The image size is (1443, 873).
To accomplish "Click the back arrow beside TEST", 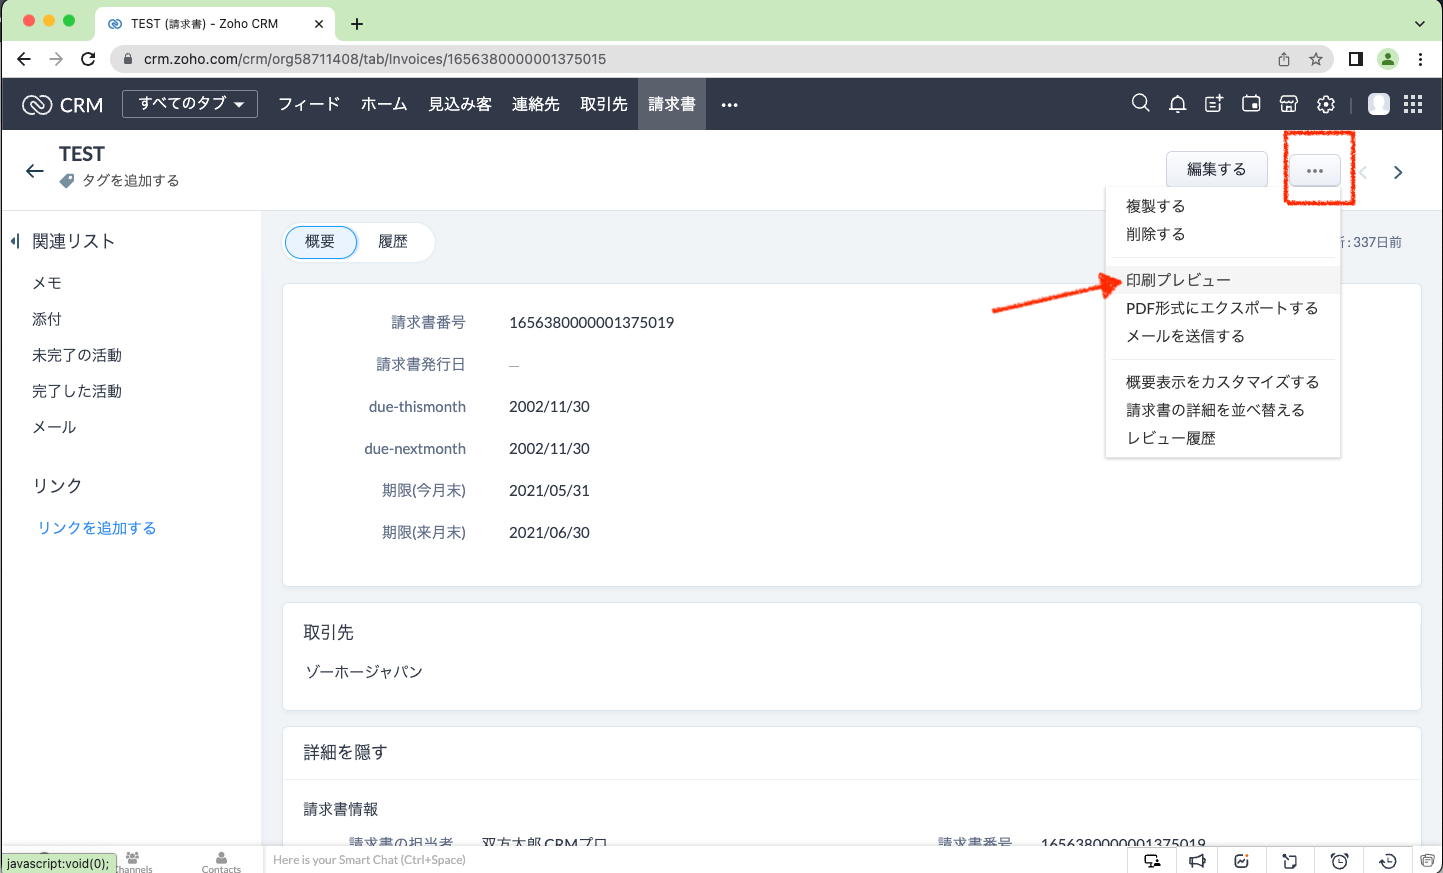I will click(x=35, y=171).
